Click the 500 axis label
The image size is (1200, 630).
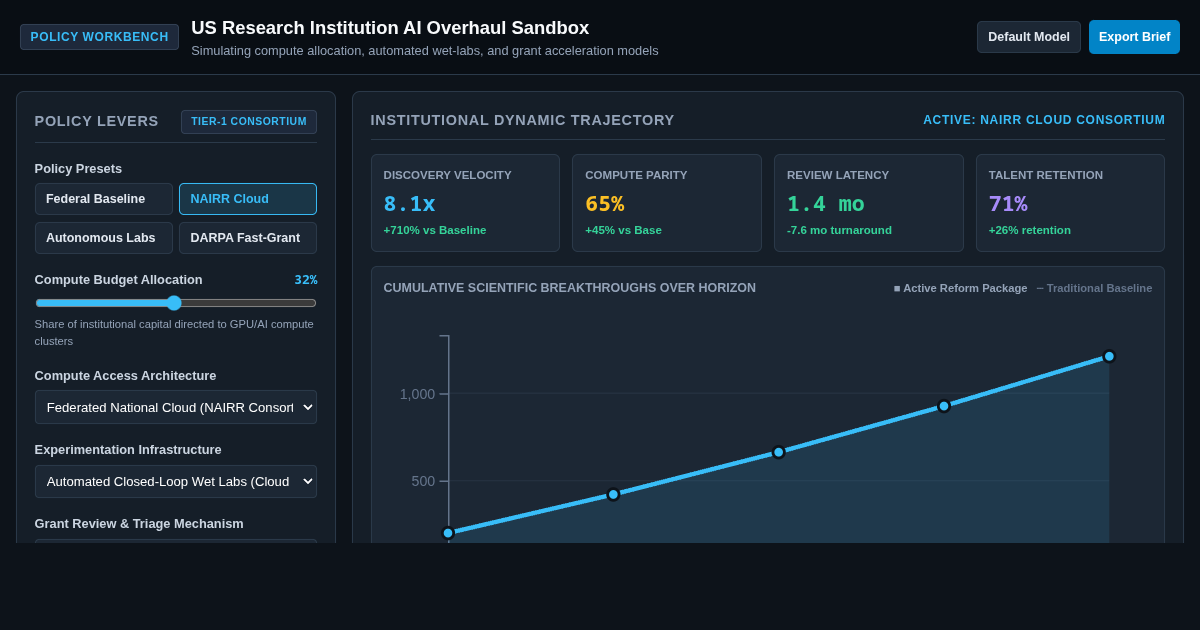point(423,481)
